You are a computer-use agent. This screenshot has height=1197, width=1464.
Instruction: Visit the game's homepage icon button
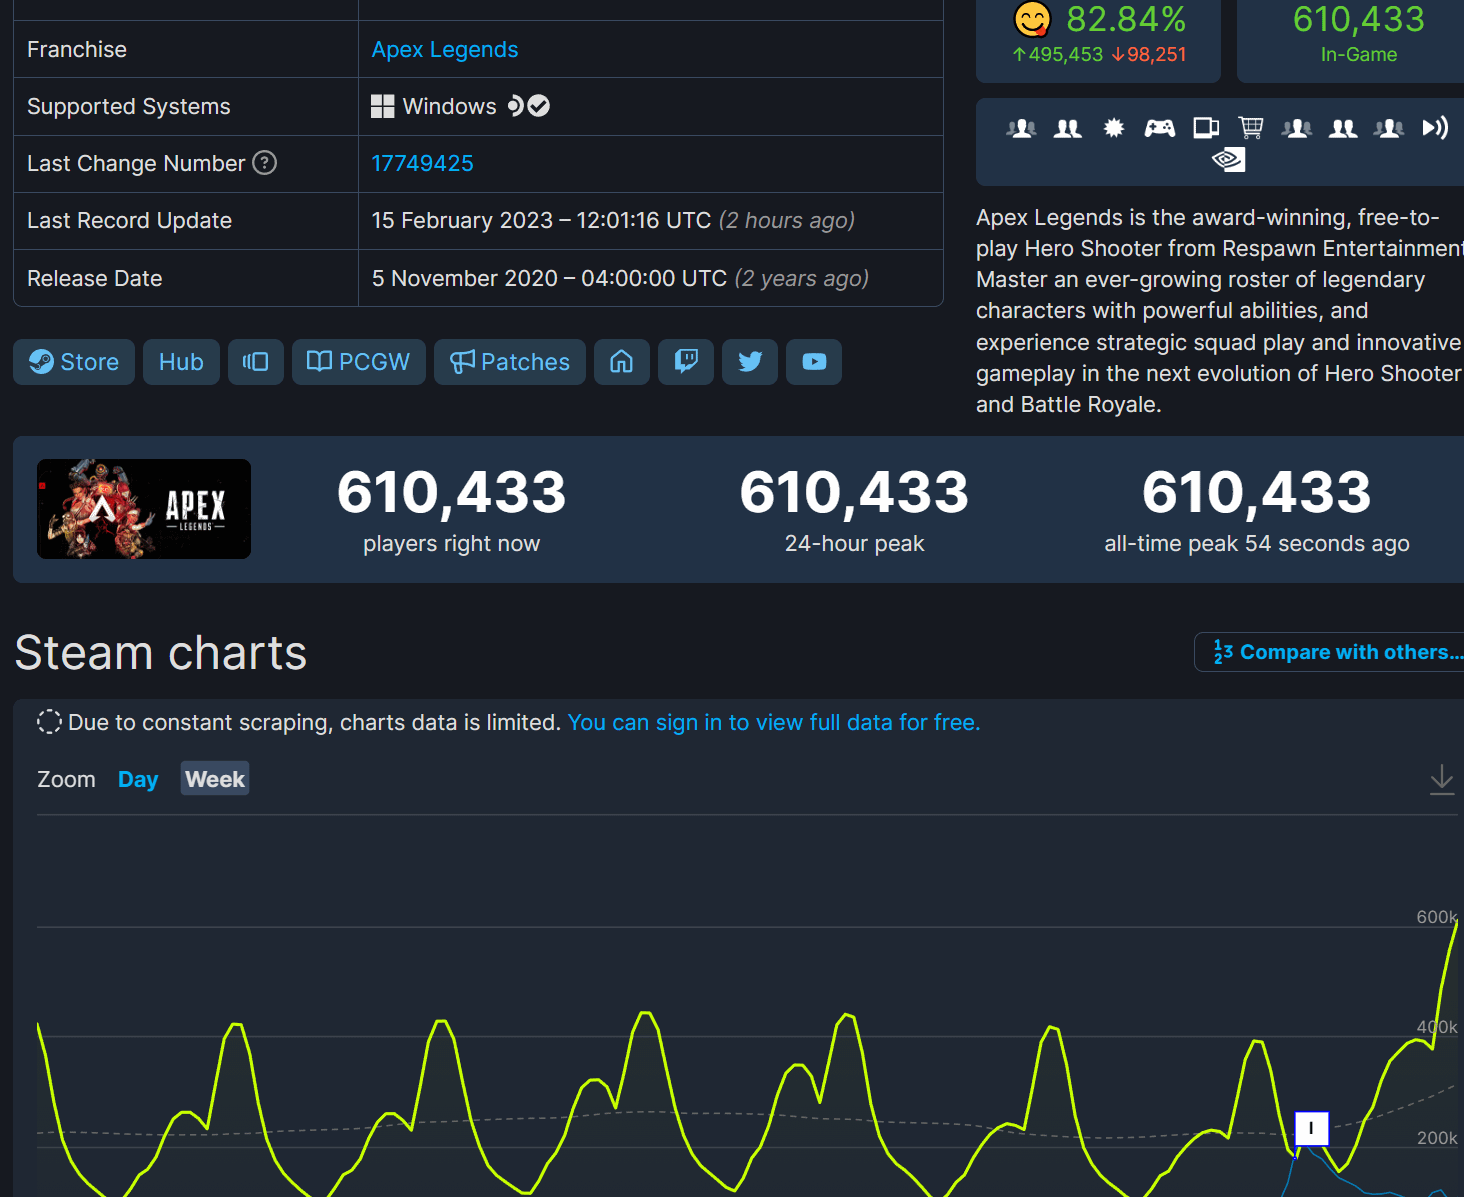pos(622,362)
